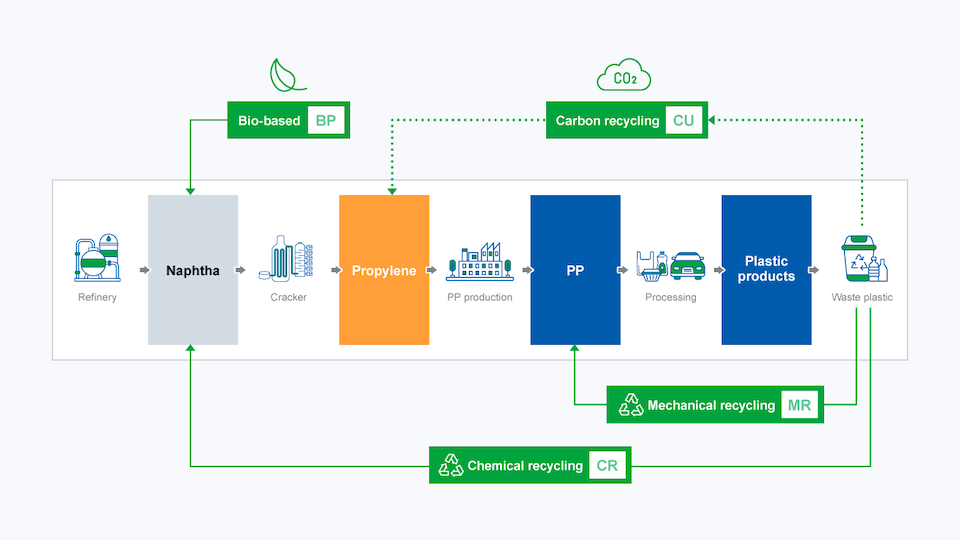Click the Waste plastic bin icon
The image size is (960, 540).
click(863, 259)
